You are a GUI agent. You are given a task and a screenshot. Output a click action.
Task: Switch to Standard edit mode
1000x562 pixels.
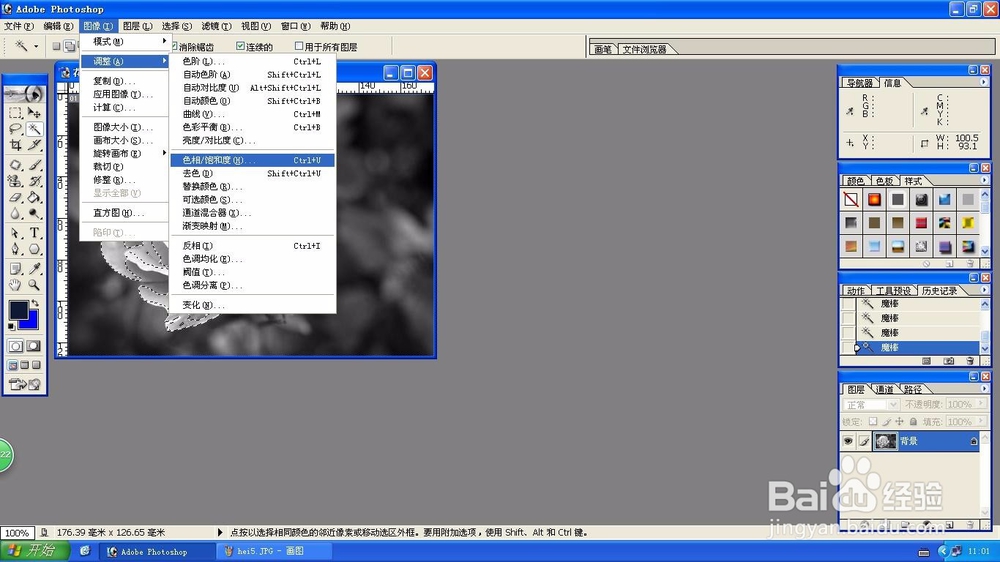pyautogui.click(x=15, y=346)
